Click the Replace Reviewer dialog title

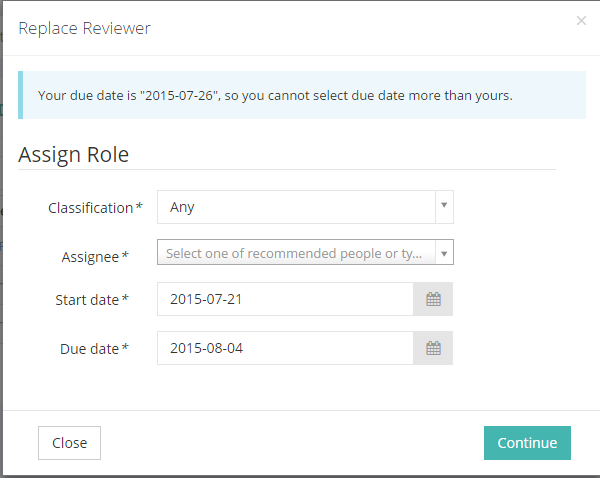point(85,28)
